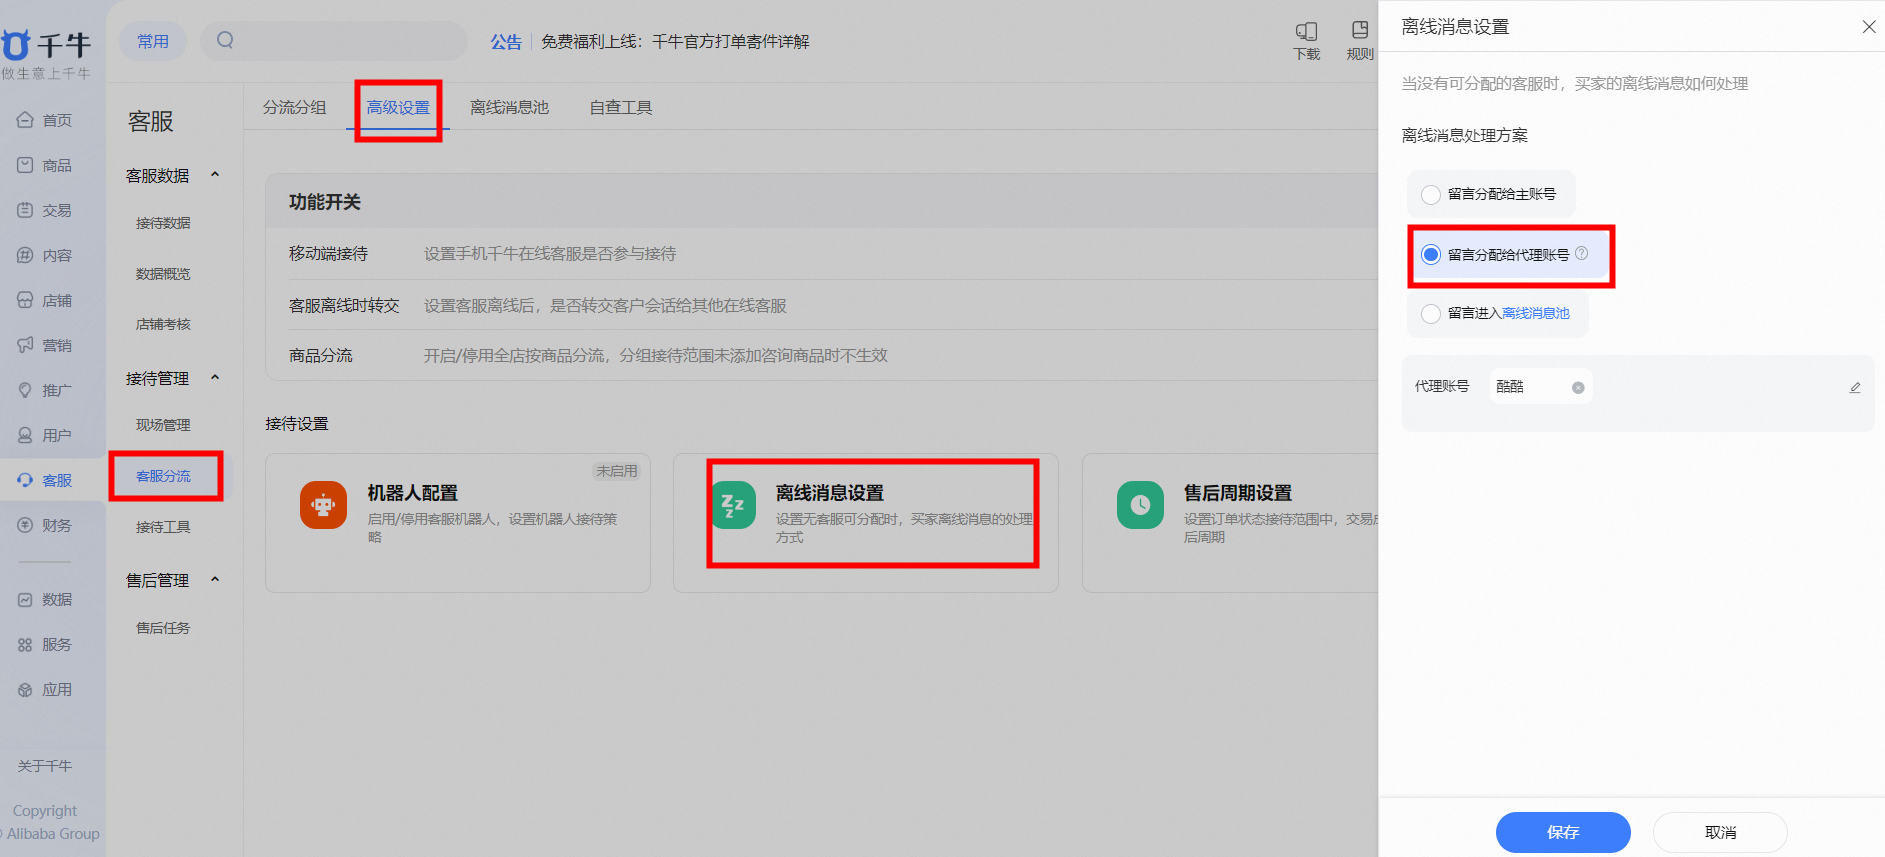The width and height of the screenshot is (1885, 857).
Task: Open the 客服 headset icon in sidebar
Action: [x=25, y=480]
